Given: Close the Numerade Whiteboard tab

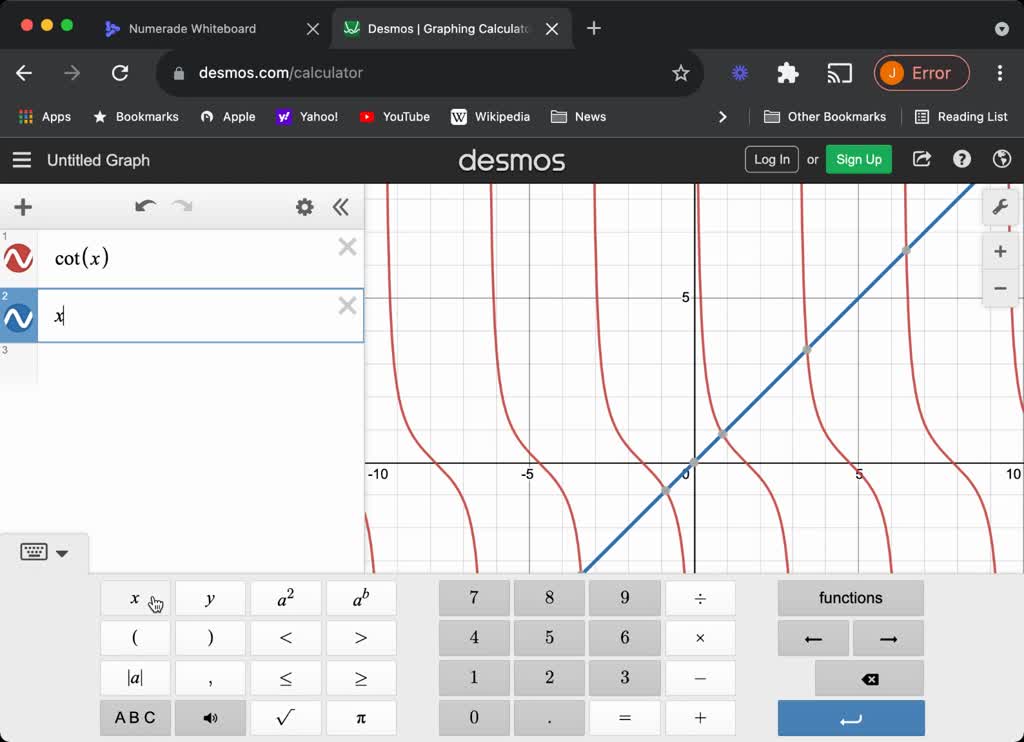Looking at the screenshot, I should click(313, 29).
